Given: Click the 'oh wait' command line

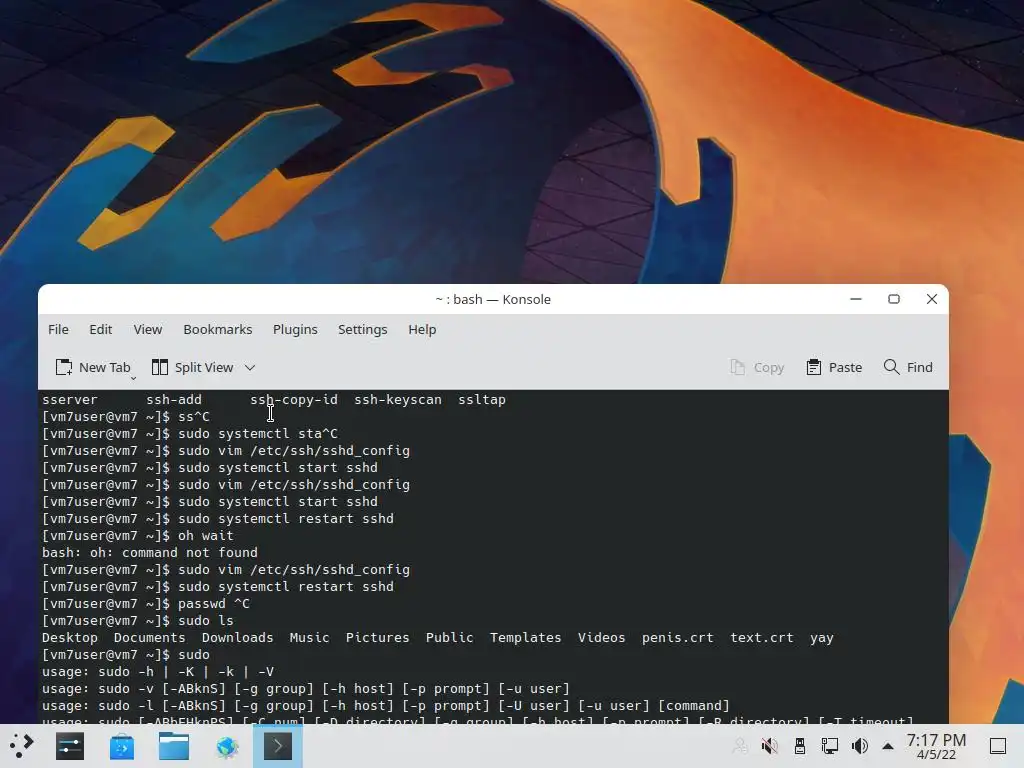Looking at the screenshot, I should (138, 536).
